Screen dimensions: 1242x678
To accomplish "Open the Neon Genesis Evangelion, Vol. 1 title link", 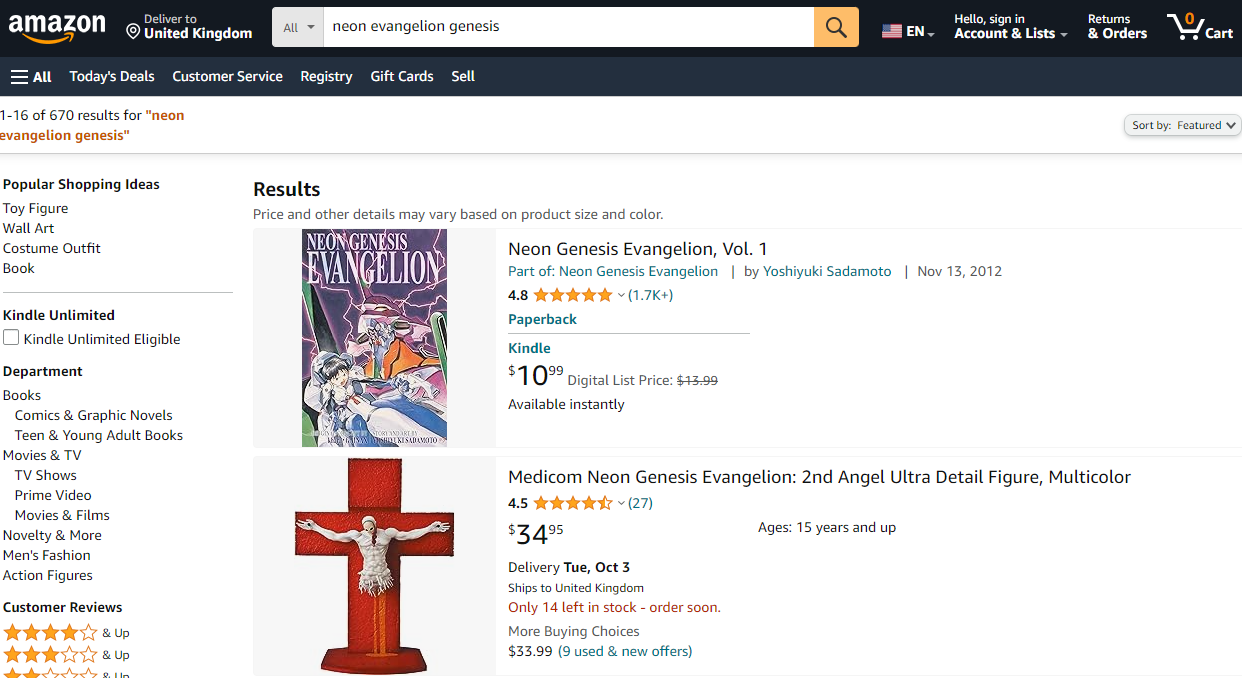I will tap(637, 249).
